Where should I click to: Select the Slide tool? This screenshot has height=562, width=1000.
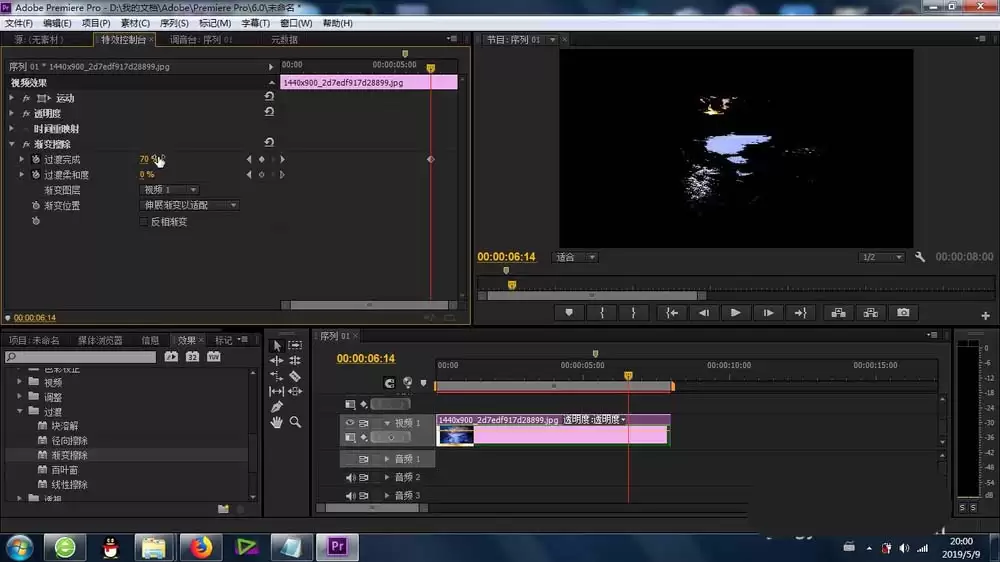point(295,391)
